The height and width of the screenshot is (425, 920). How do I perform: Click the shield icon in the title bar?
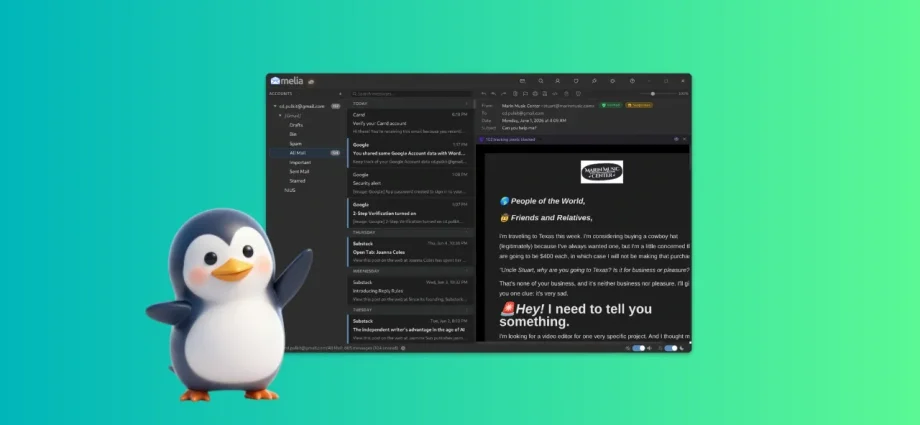[x=576, y=81]
